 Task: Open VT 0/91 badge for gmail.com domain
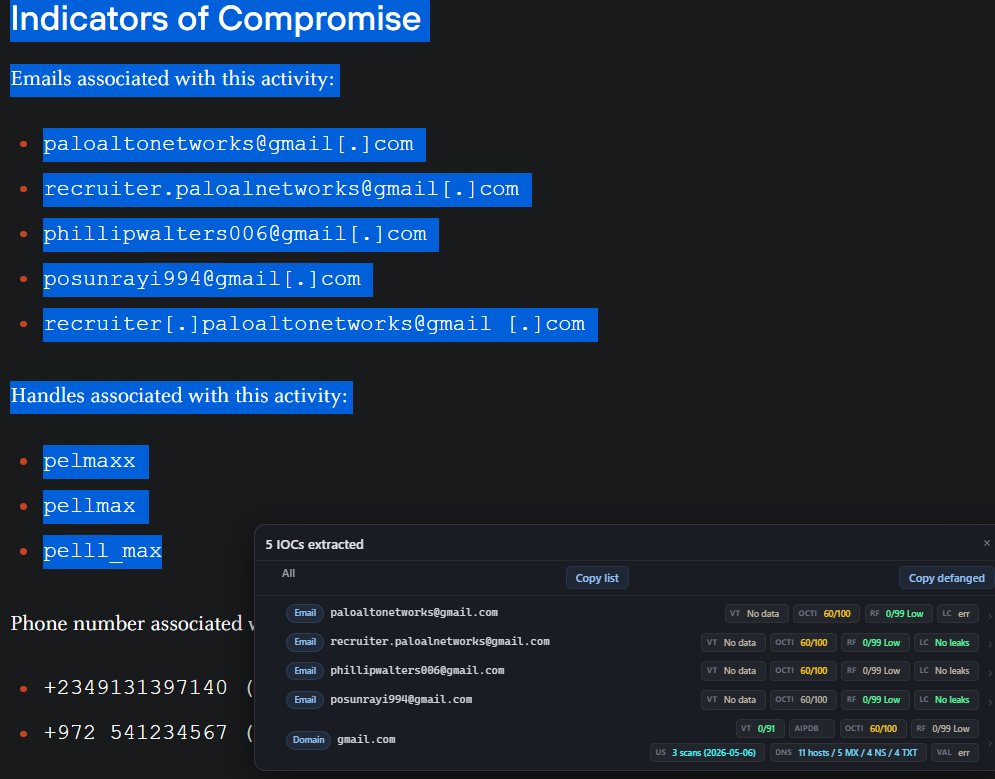[760, 728]
